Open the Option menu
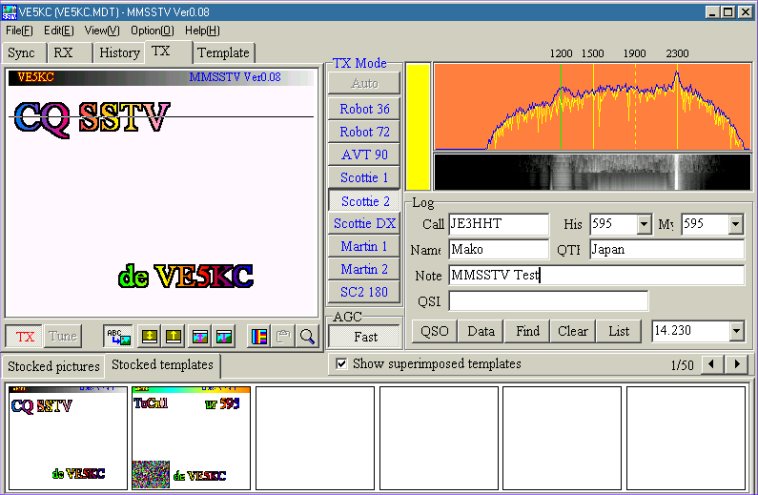 pos(152,30)
